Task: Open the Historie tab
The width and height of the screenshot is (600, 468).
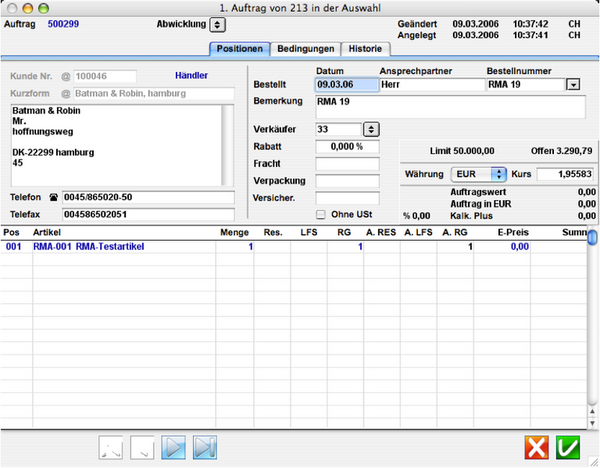Action: tap(363, 49)
